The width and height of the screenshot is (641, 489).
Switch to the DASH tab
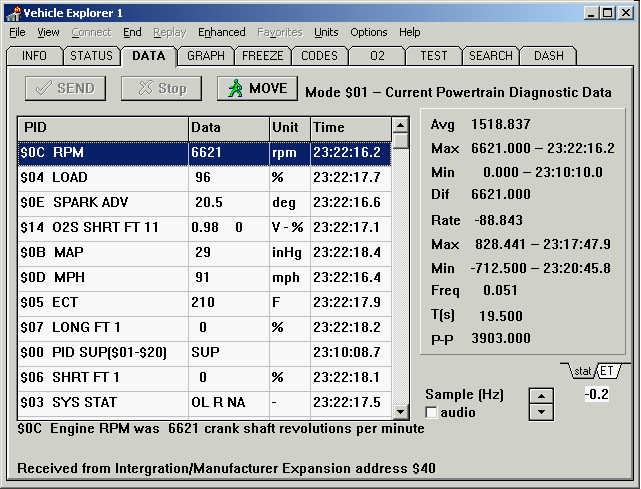pos(549,56)
